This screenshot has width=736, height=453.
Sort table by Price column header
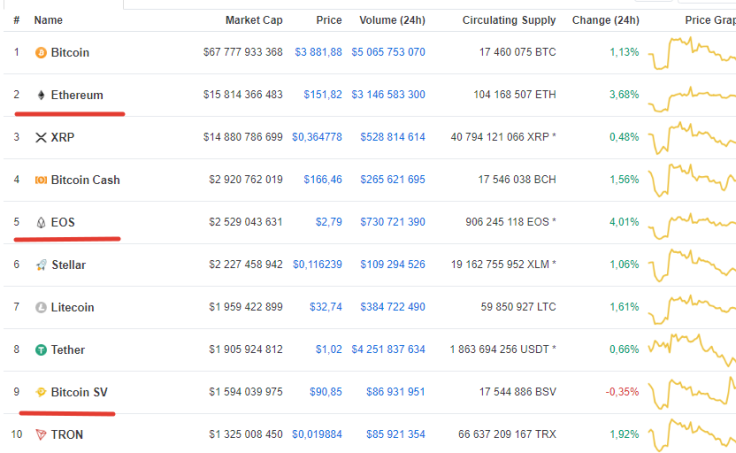point(329,20)
